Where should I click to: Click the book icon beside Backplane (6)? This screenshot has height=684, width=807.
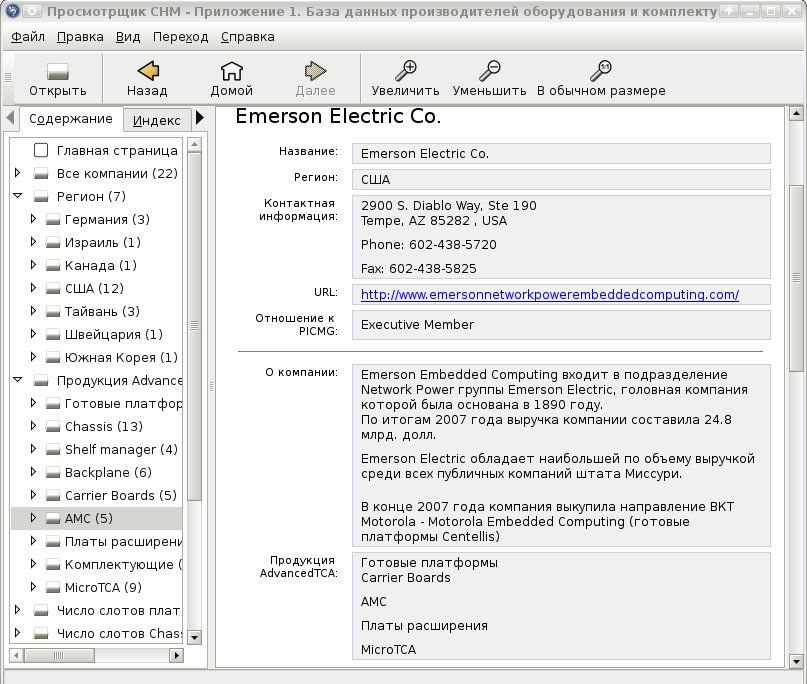point(52,472)
